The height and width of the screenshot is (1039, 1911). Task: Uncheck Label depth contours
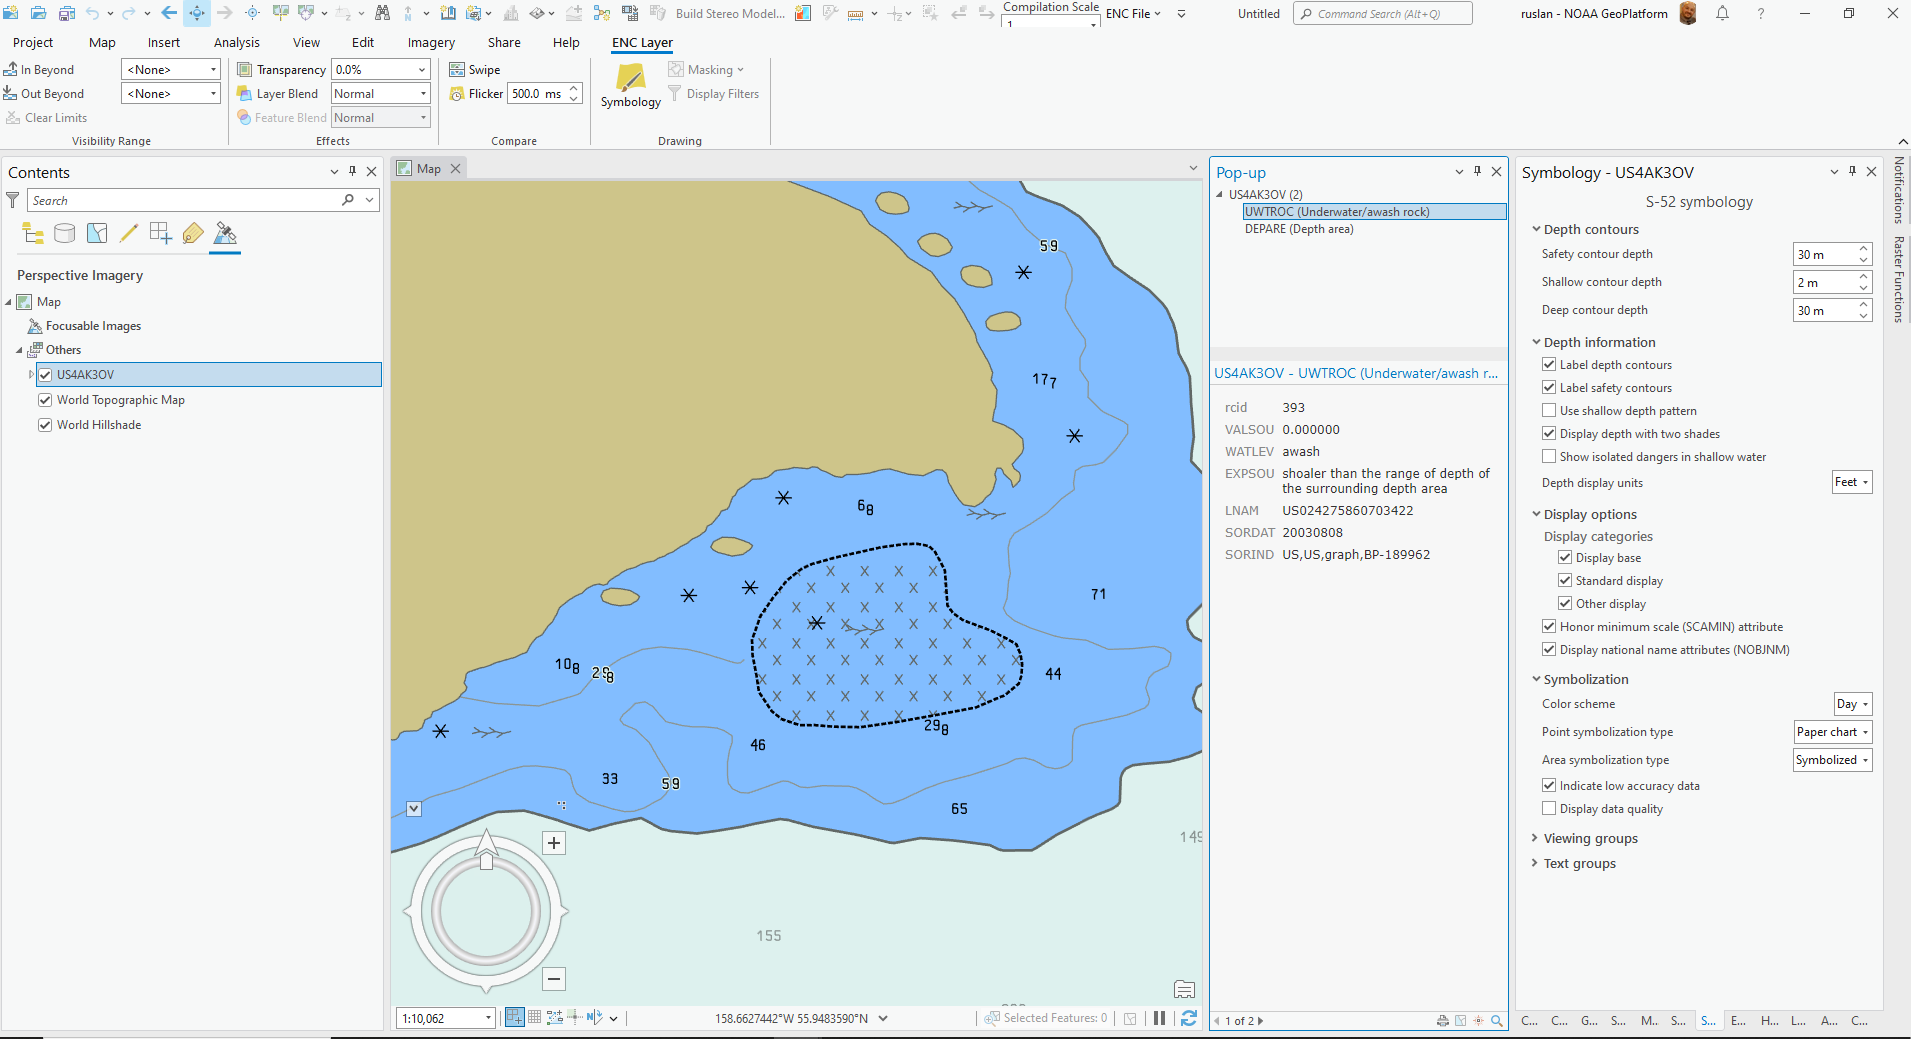point(1549,365)
